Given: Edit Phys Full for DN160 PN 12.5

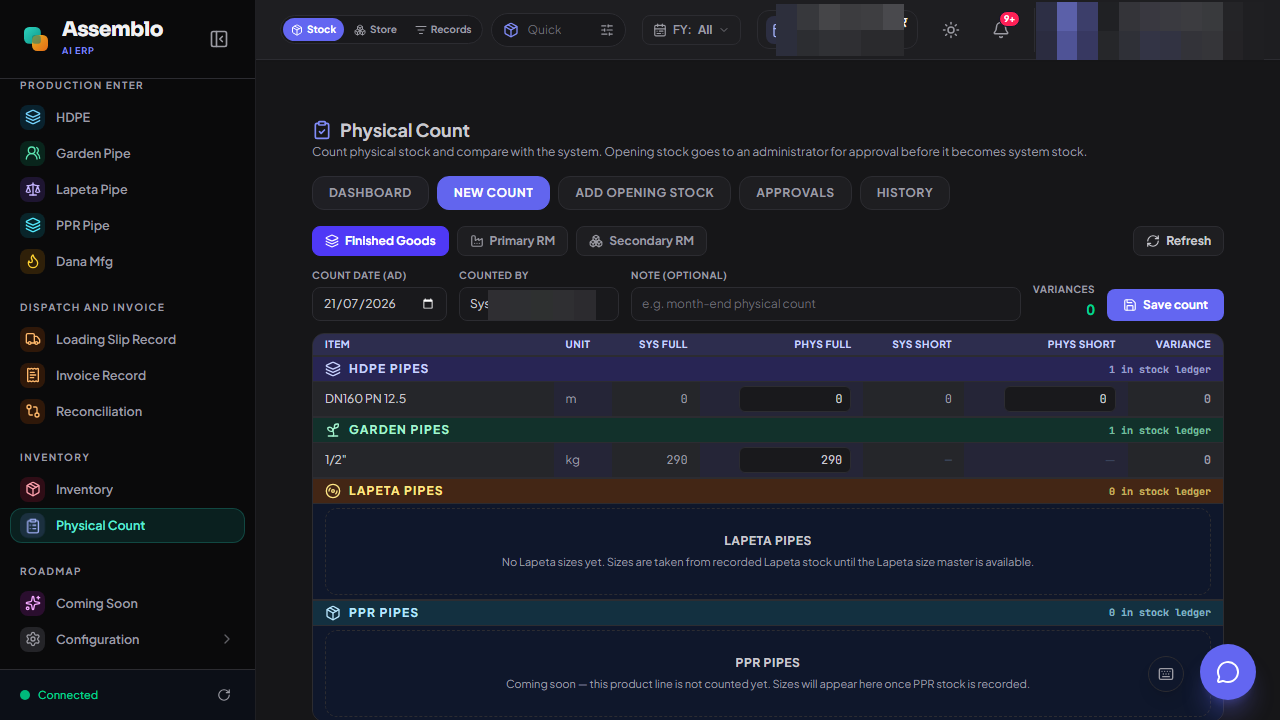Looking at the screenshot, I should click(x=795, y=399).
